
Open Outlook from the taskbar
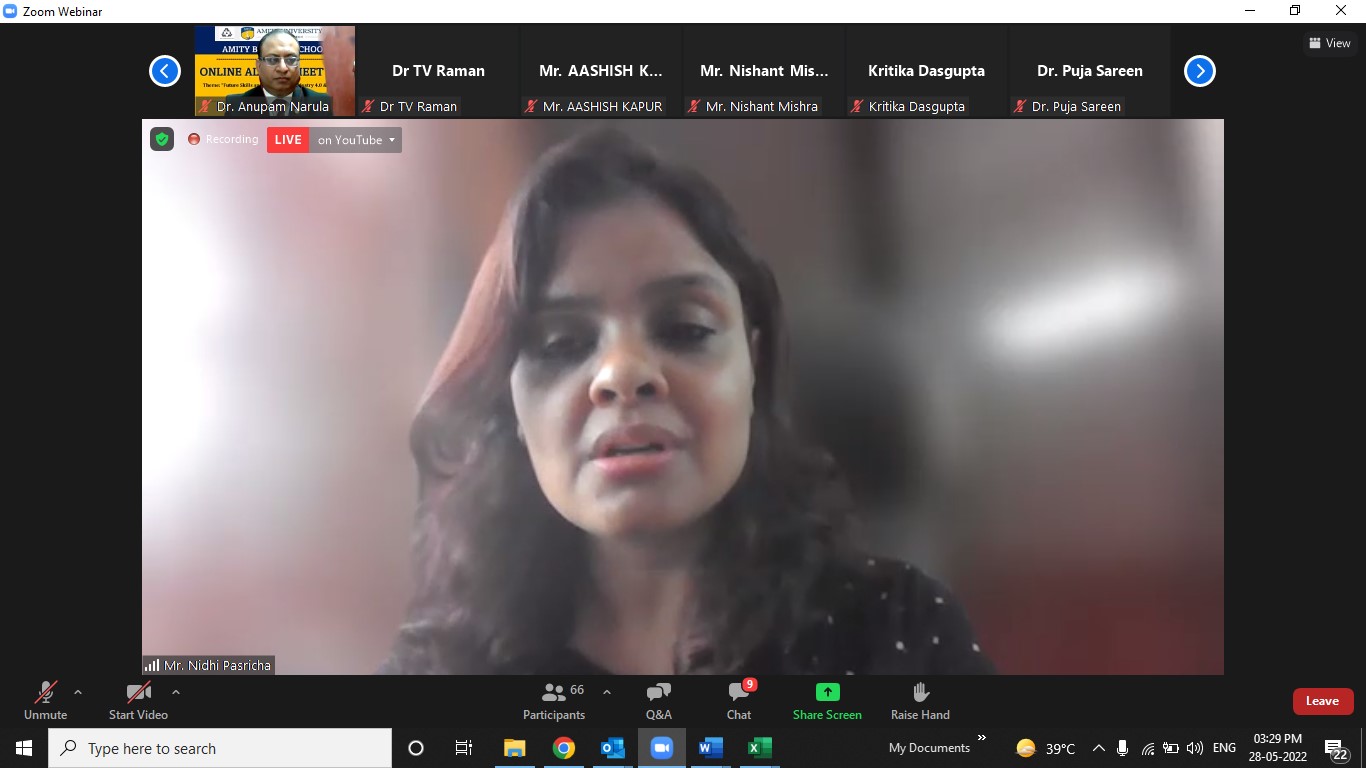pyautogui.click(x=613, y=748)
